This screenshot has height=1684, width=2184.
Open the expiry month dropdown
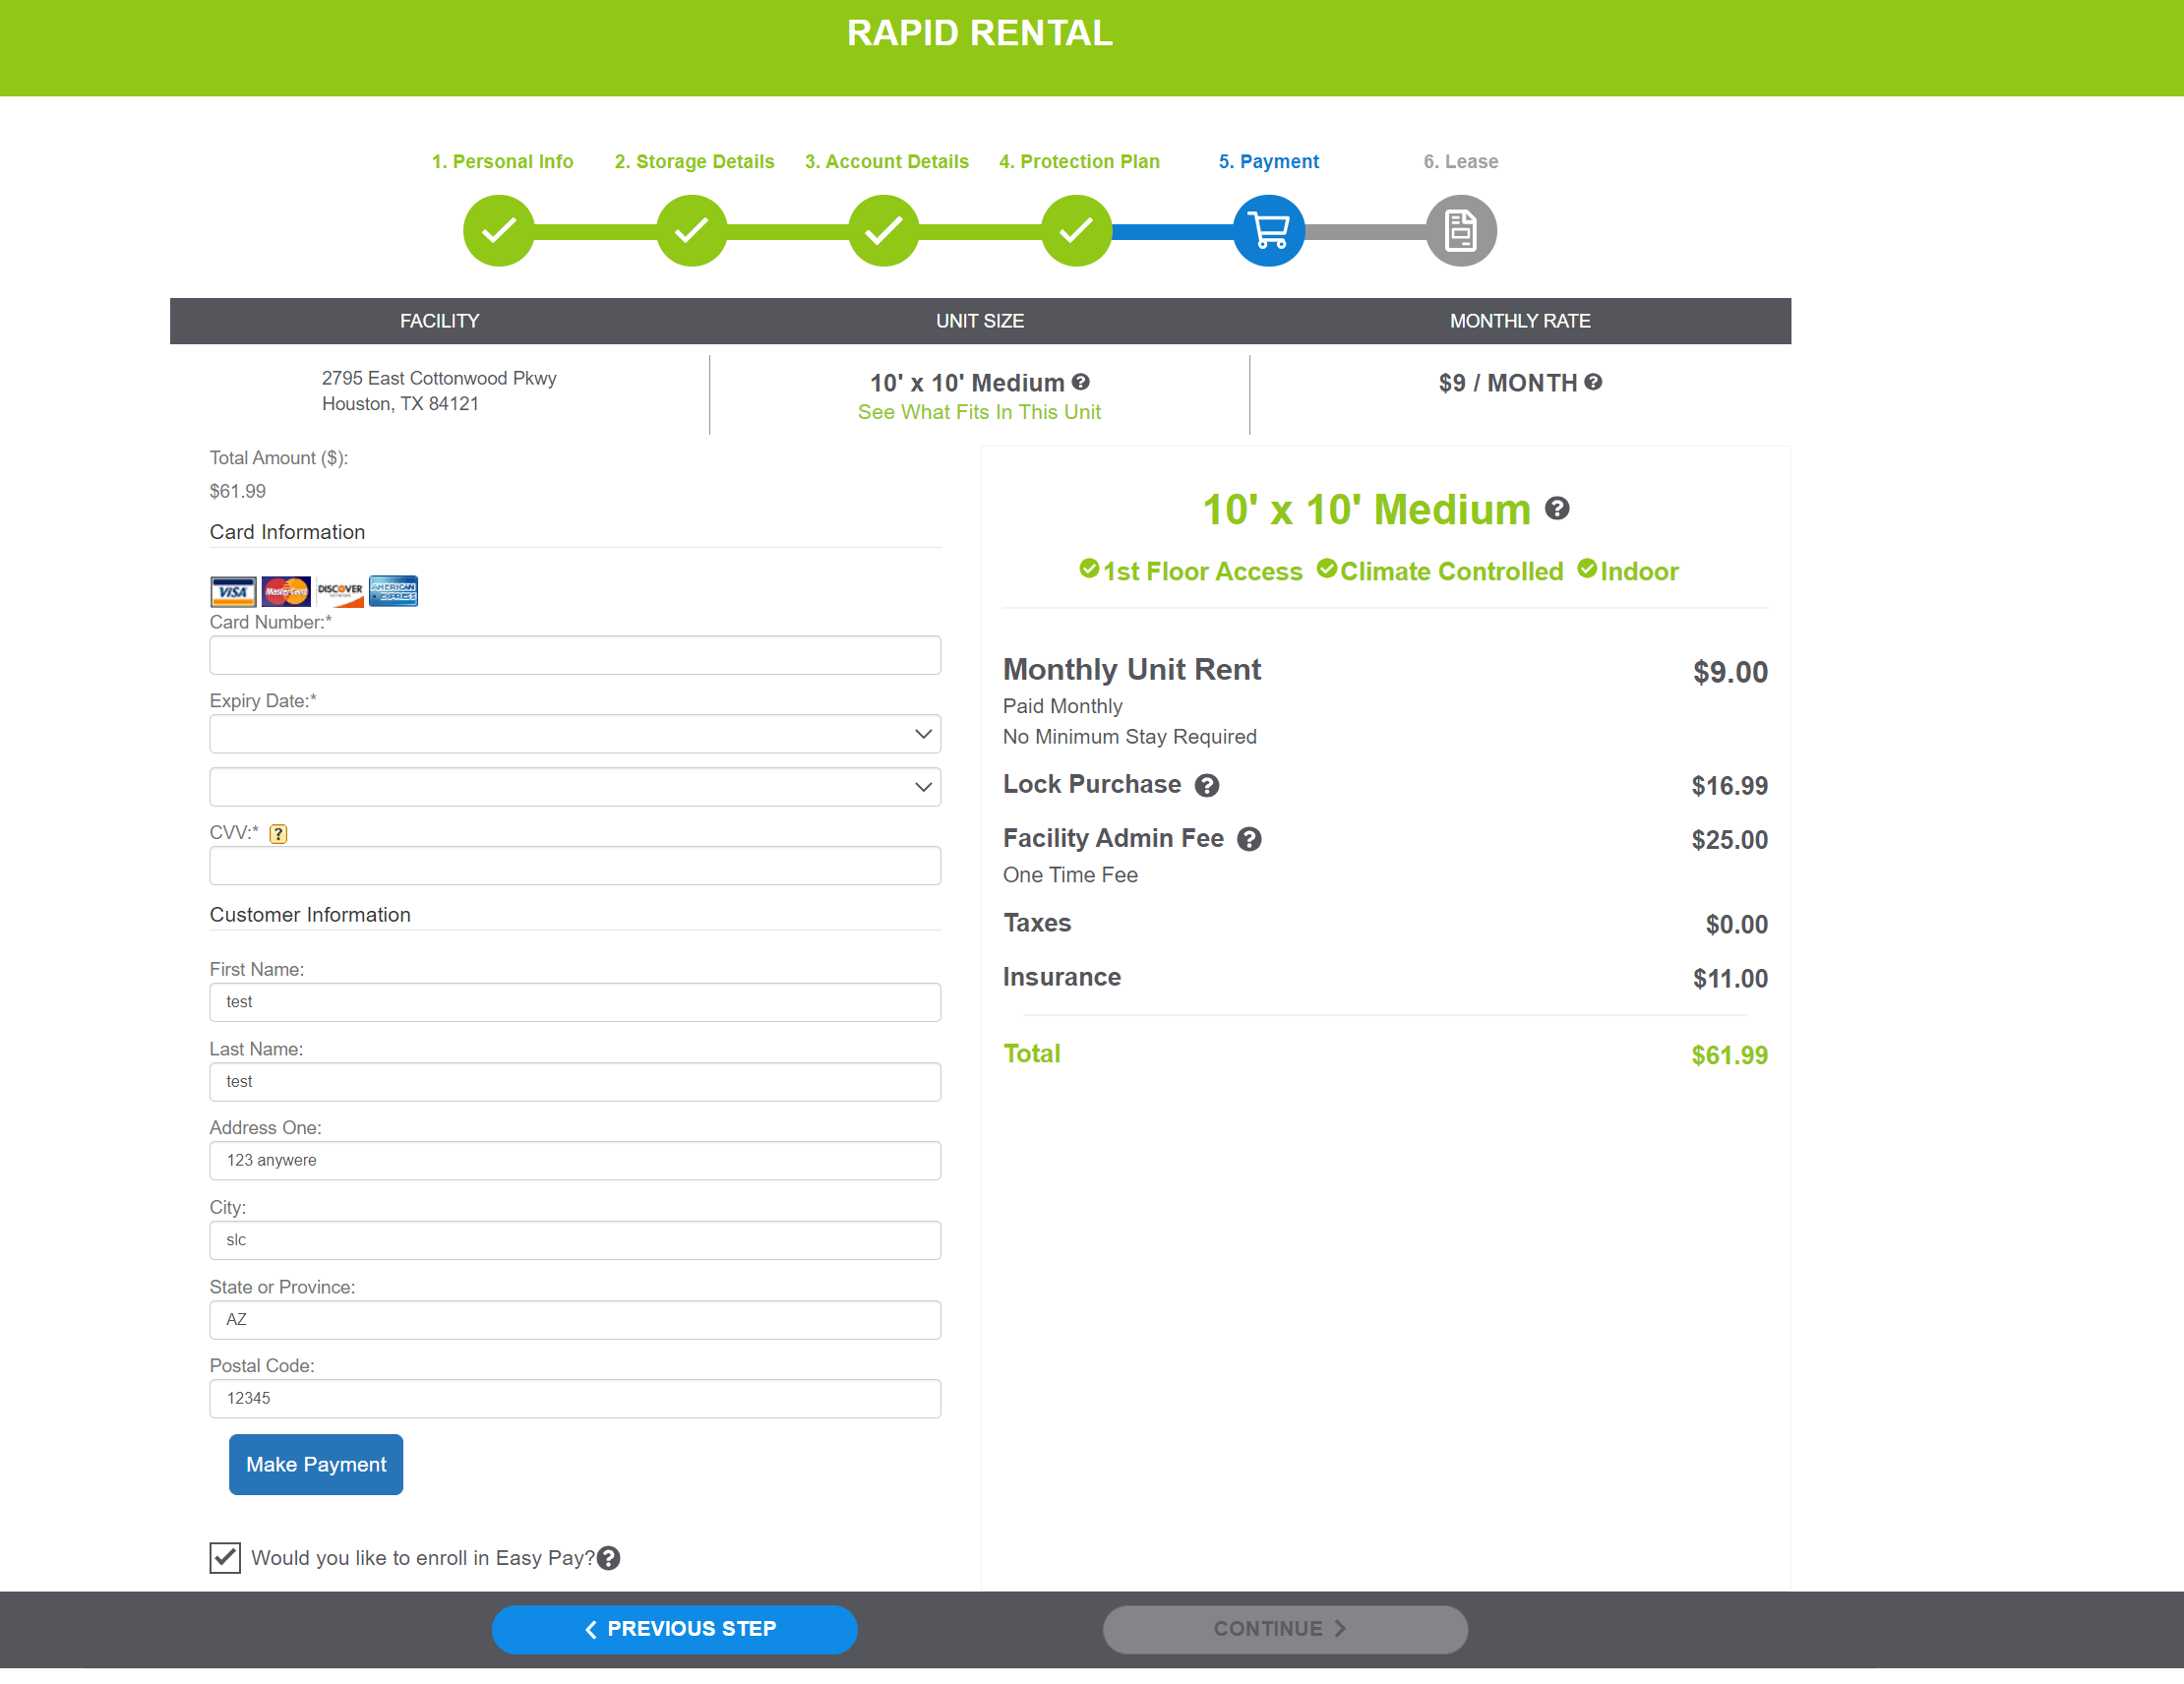(575, 734)
